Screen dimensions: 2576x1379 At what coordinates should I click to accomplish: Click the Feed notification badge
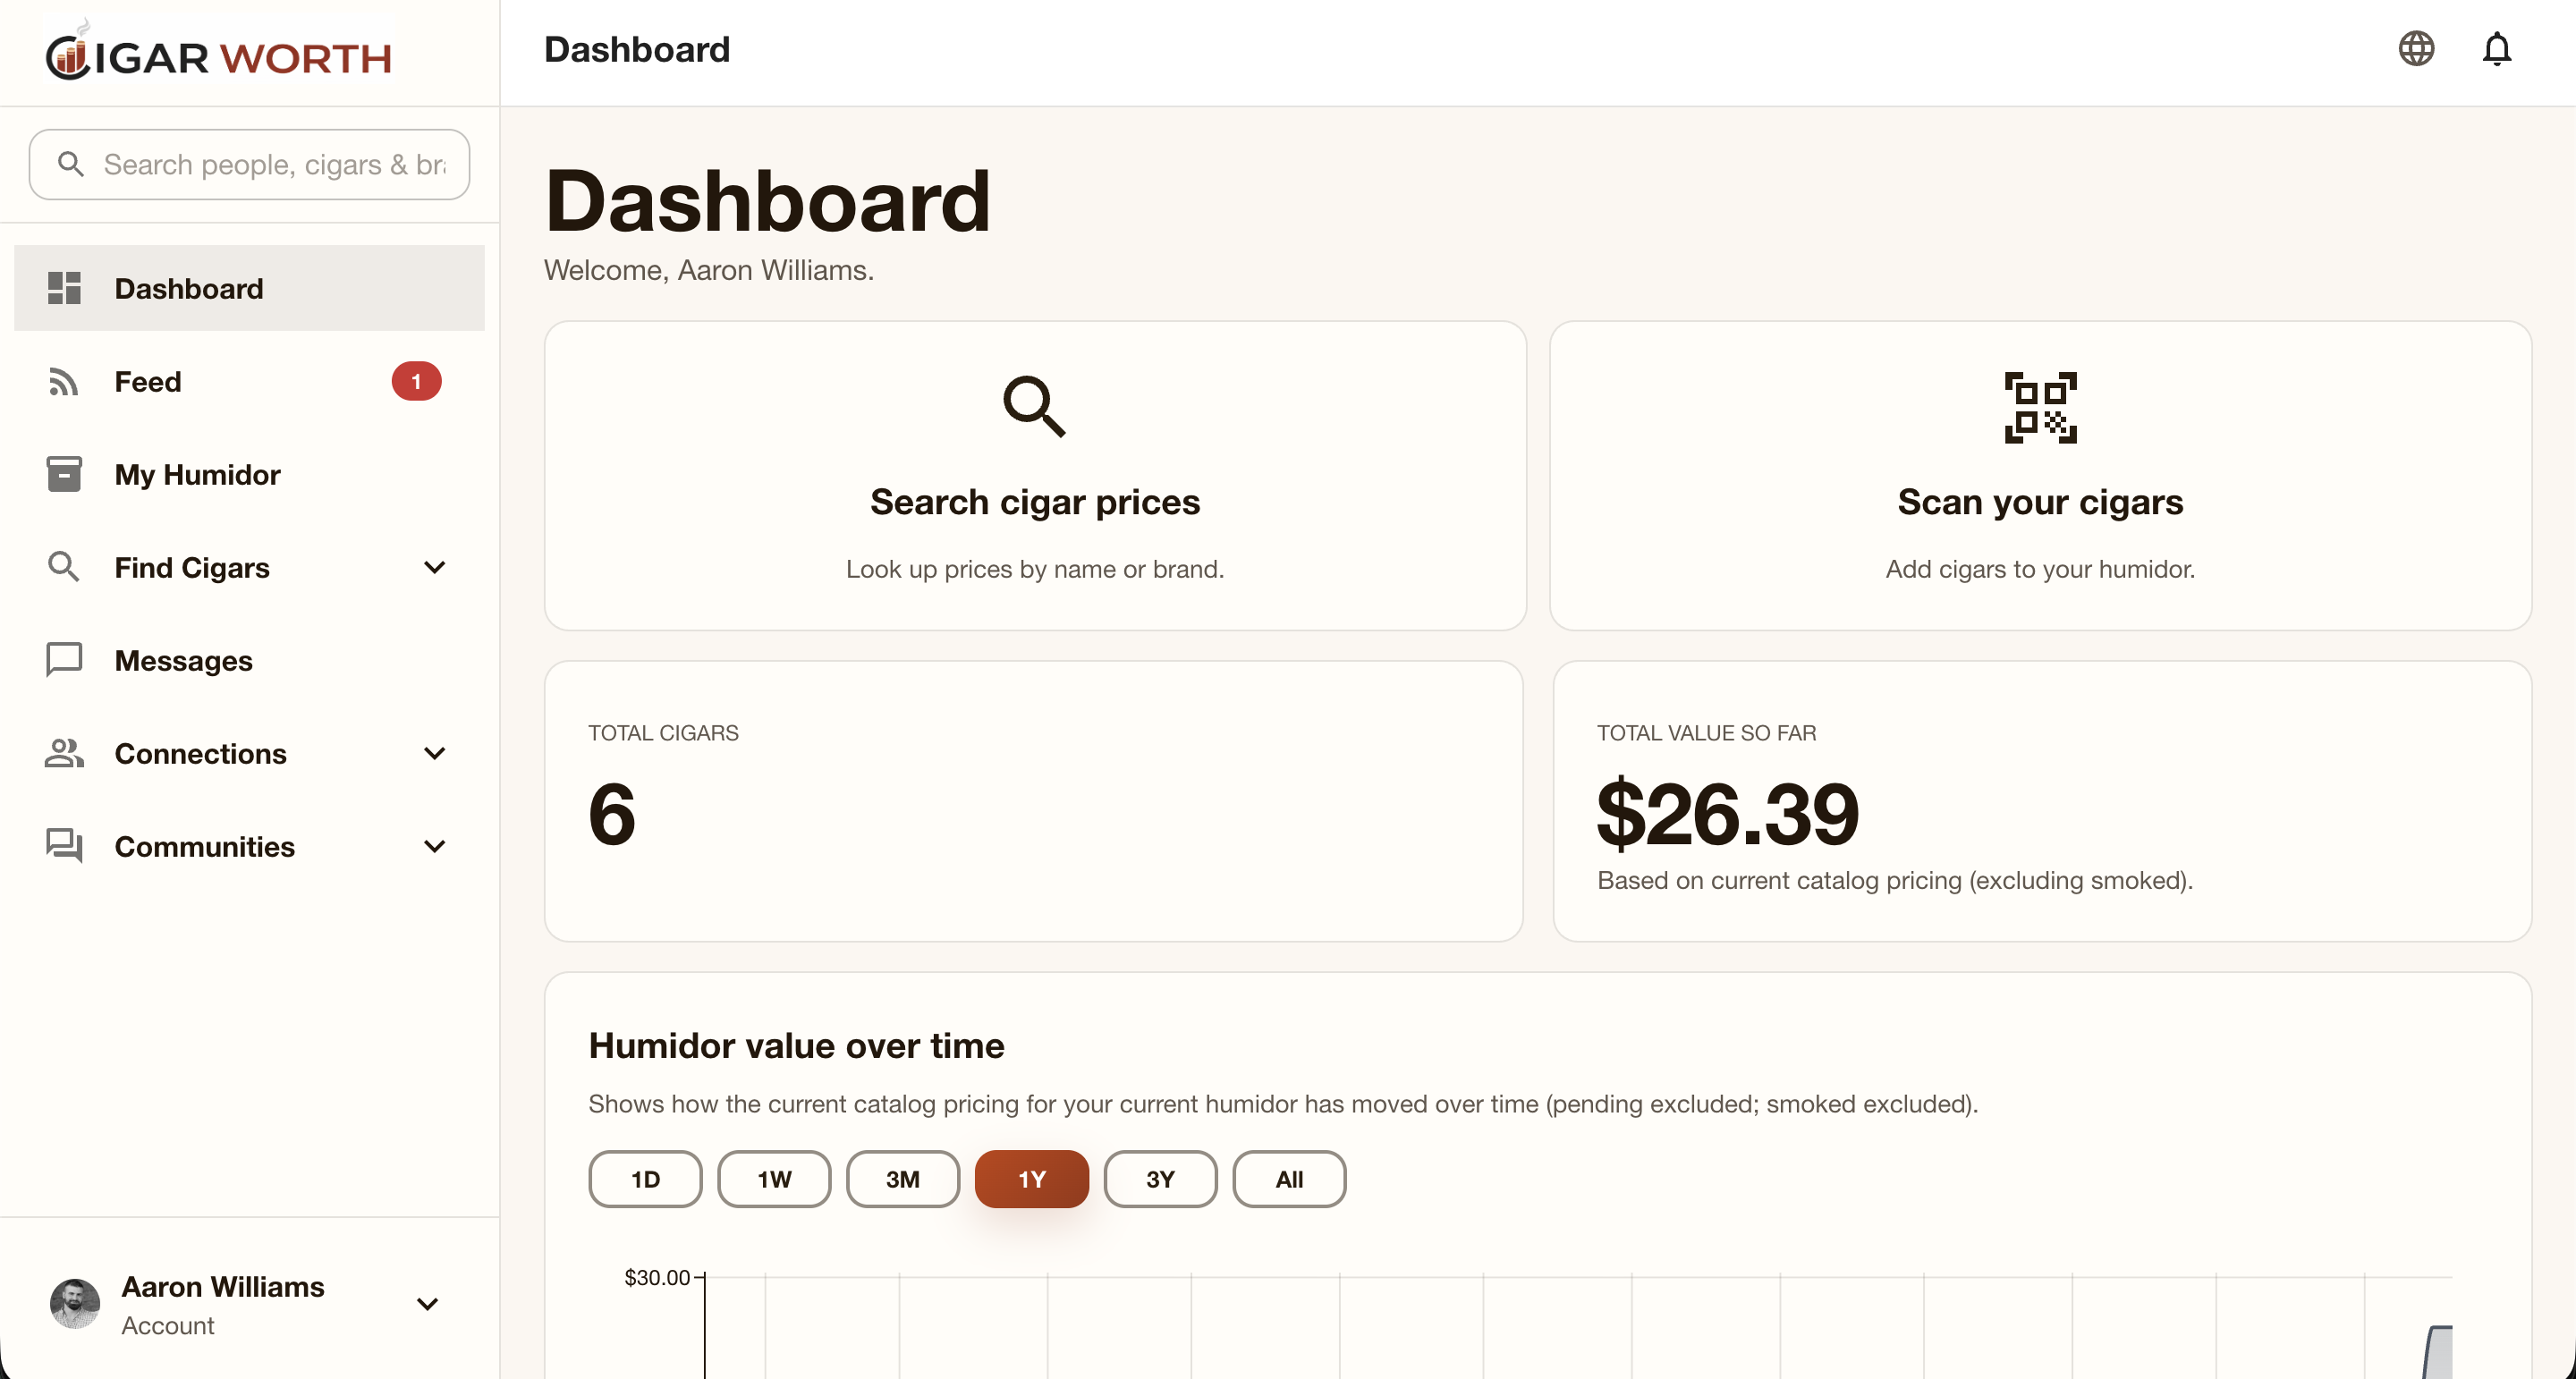pos(416,381)
